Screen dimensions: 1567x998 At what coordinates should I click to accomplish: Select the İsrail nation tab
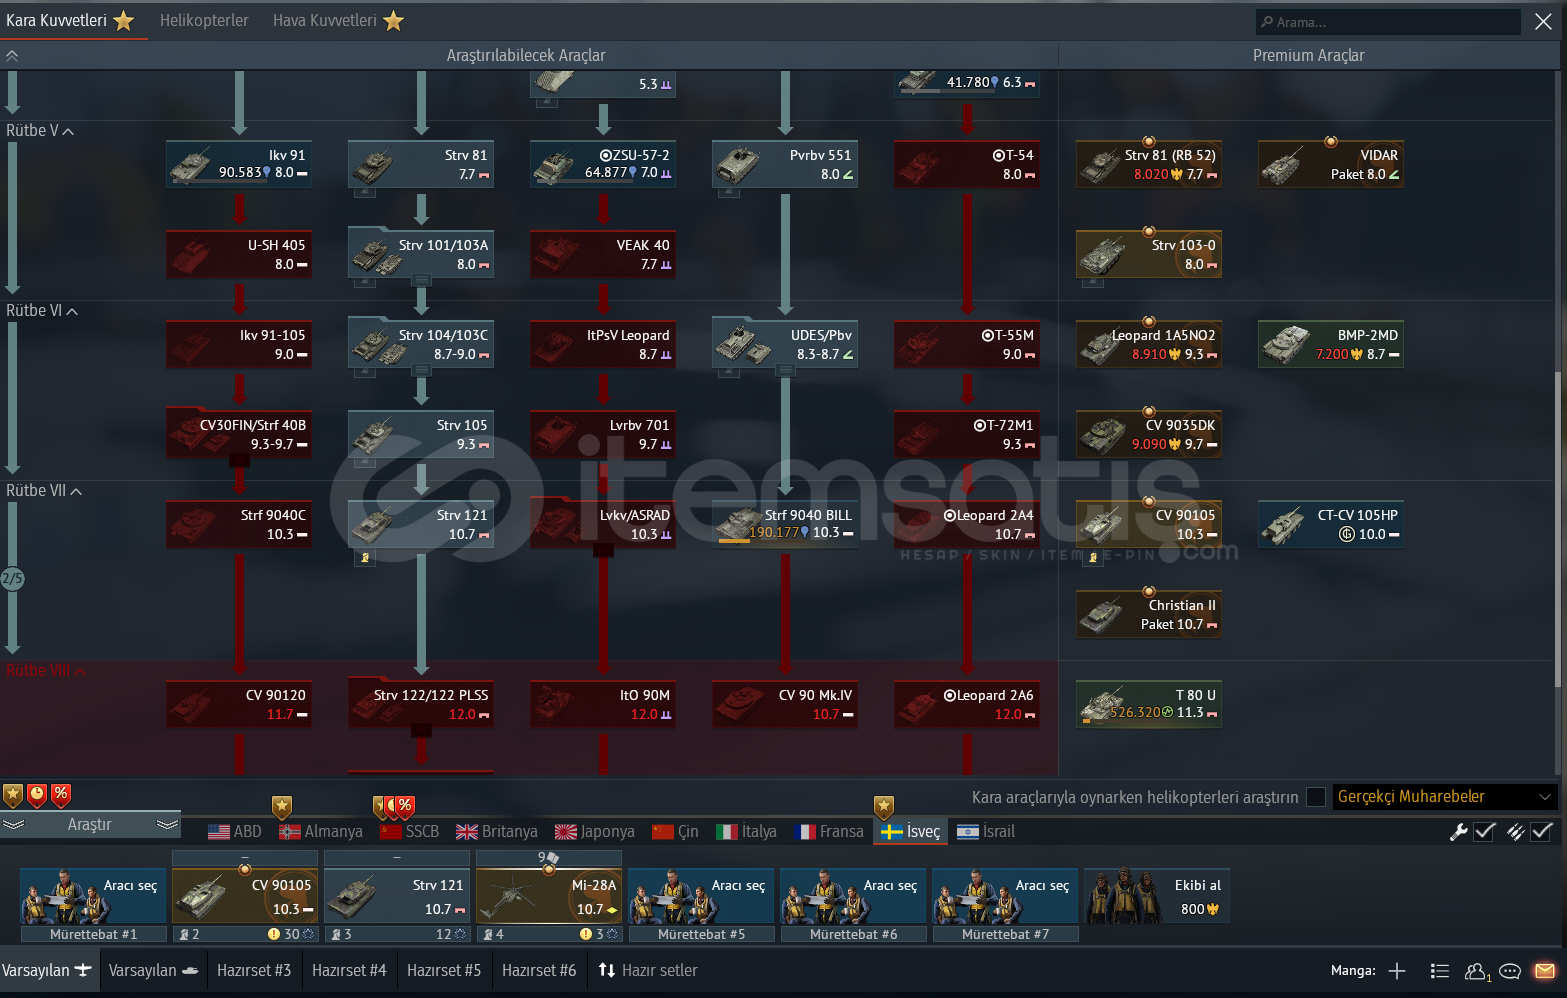(x=986, y=832)
